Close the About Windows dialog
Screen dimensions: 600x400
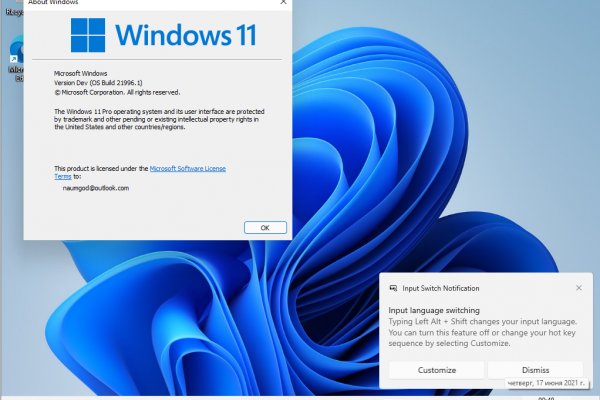[x=284, y=3]
